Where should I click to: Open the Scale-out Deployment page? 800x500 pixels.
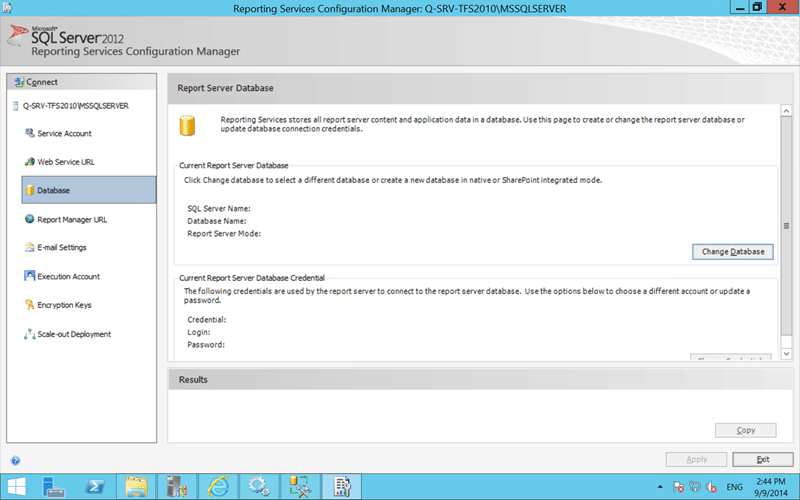coord(74,334)
